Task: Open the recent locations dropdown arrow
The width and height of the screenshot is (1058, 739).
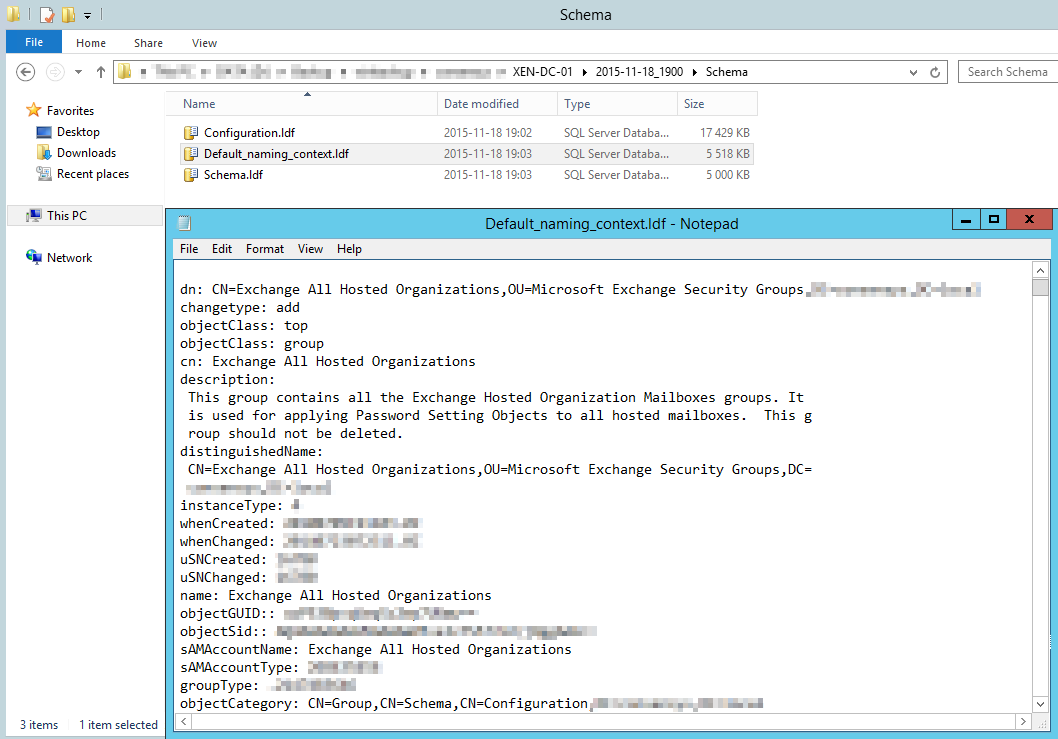Action: (x=79, y=72)
